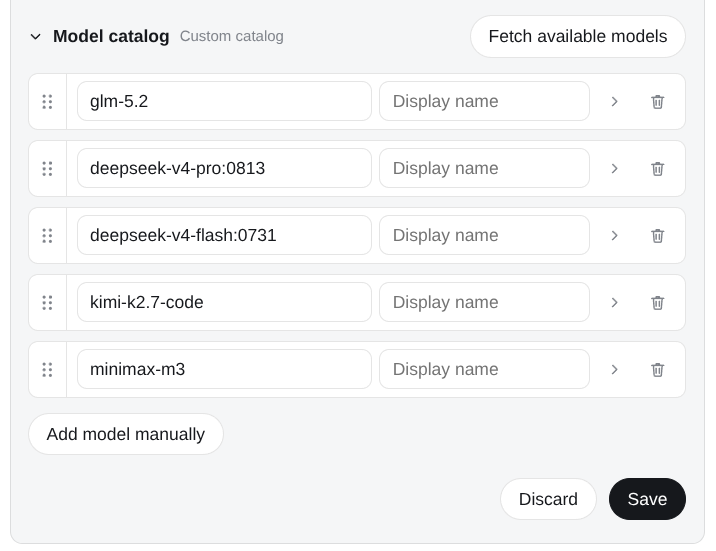Viewport: 716px width, 551px height.
Task: Collapse the Model catalog section
Action: coord(36,37)
